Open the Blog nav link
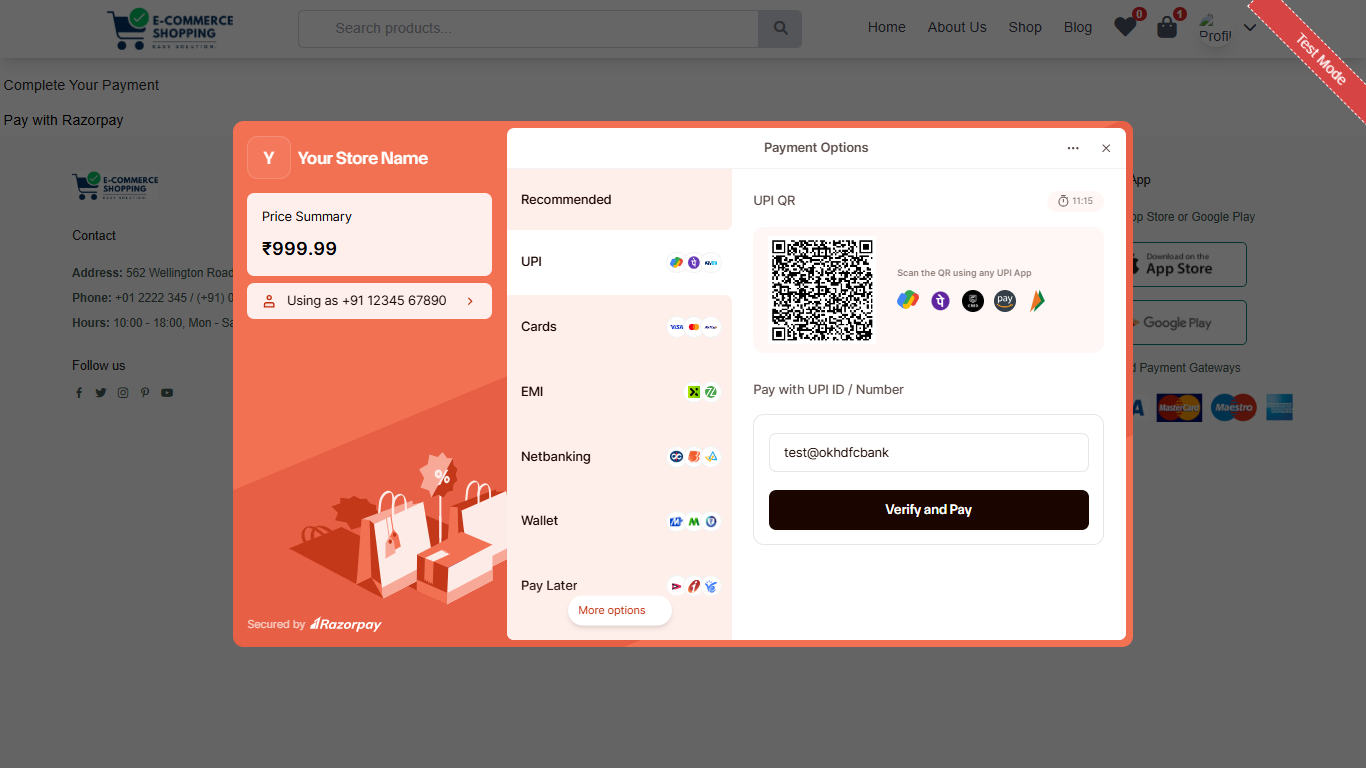The image size is (1366, 768). [x=1078, y=27]
